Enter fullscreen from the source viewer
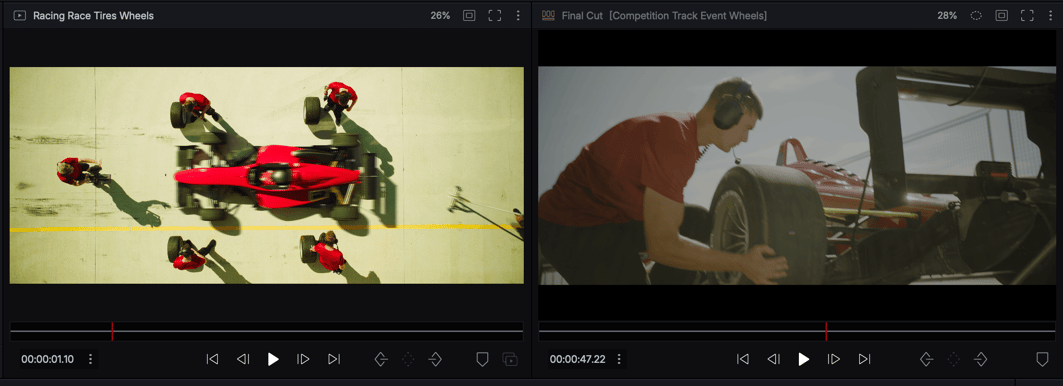The width and height of the screenshot is (1063, 386). pos(495,15)
